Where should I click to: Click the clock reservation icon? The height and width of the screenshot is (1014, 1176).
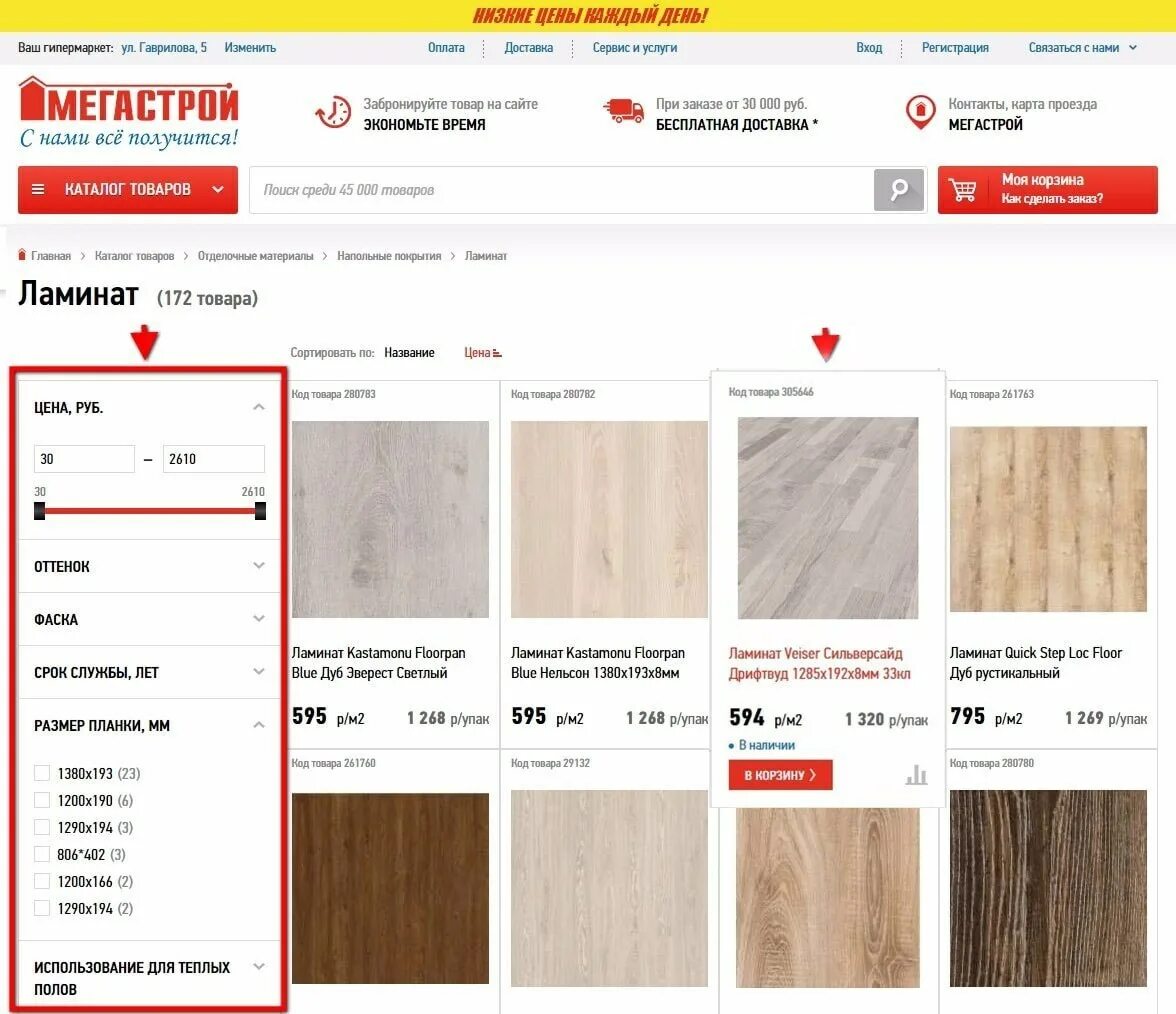[x=333, y=112]
